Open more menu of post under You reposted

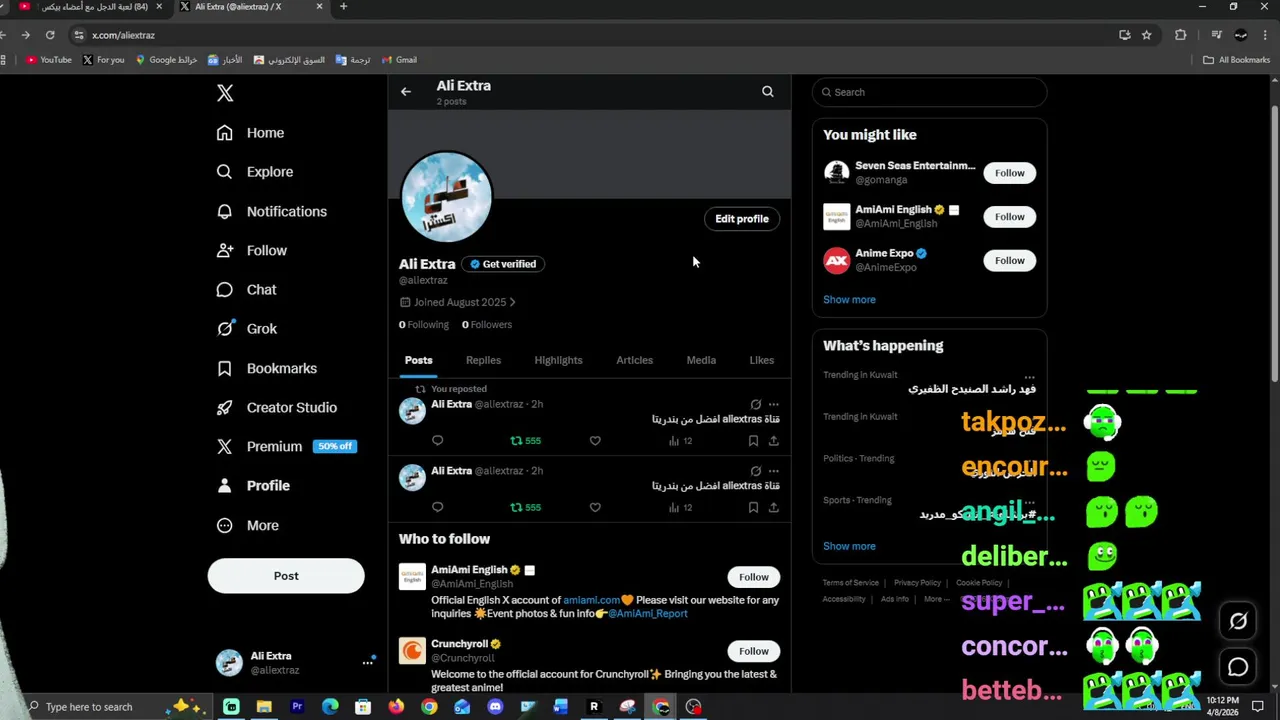pyautogui.click(x=774, y=404)
